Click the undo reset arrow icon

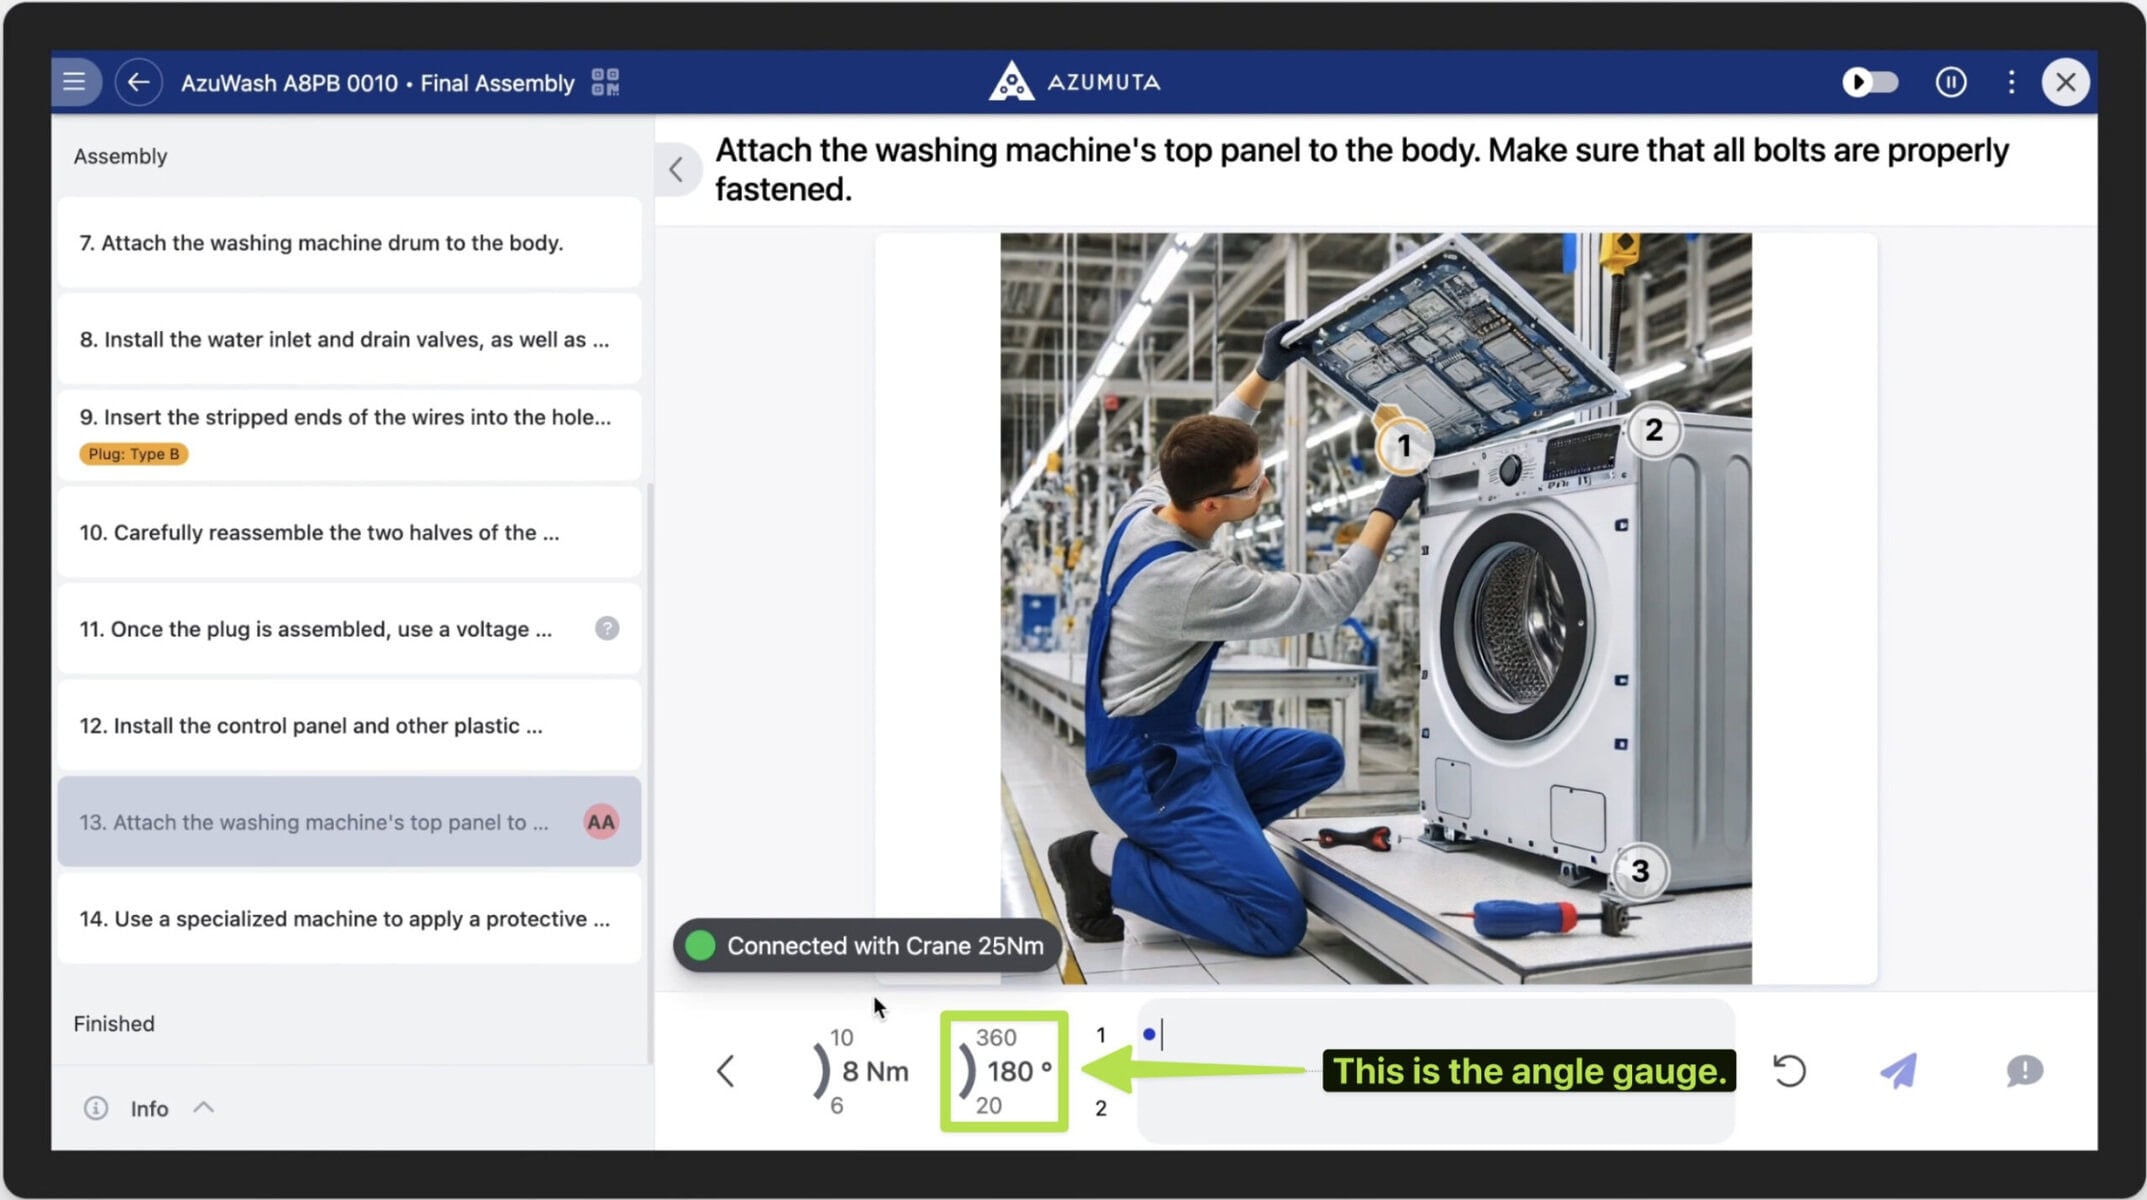1789,1071
